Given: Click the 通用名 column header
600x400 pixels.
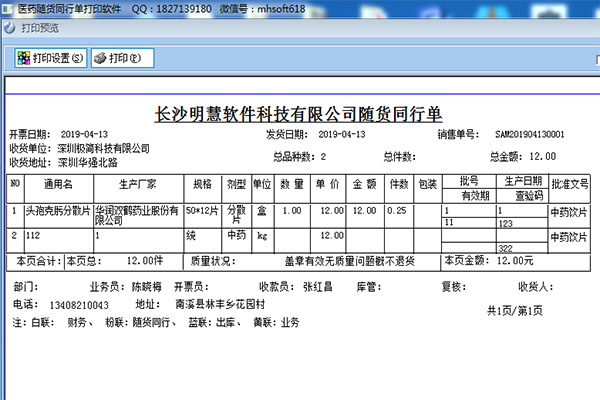Looking at the screenshot, I should (x=58, y=184).
